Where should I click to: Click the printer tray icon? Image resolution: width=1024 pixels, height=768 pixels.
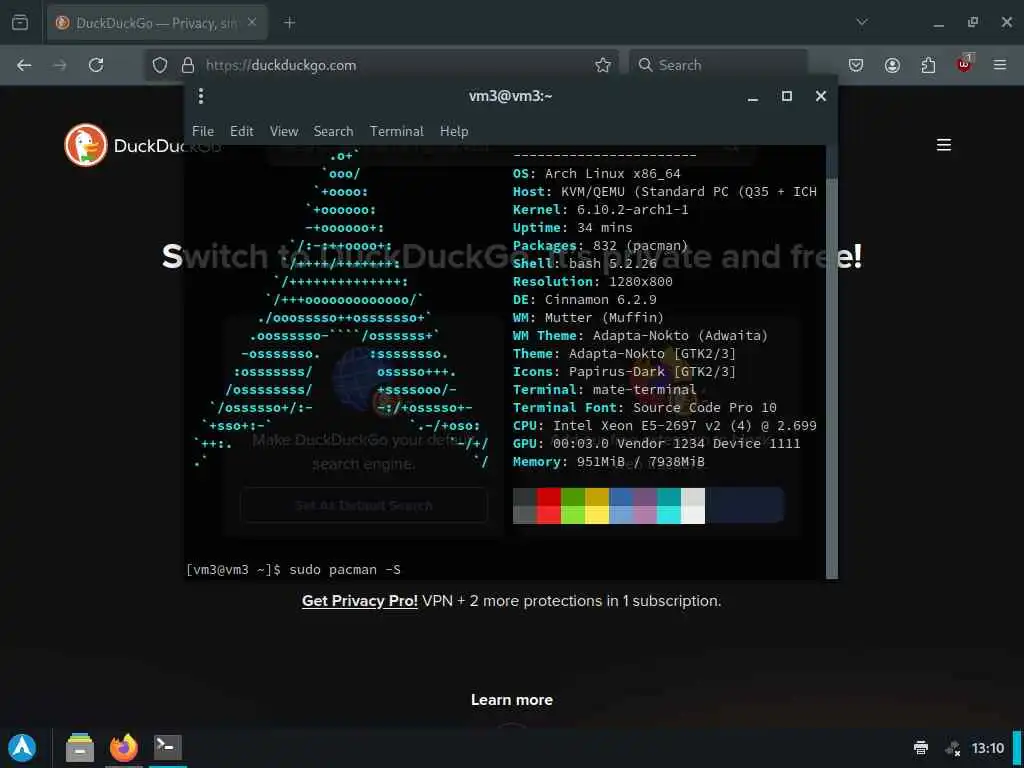(x=921, y=748)
